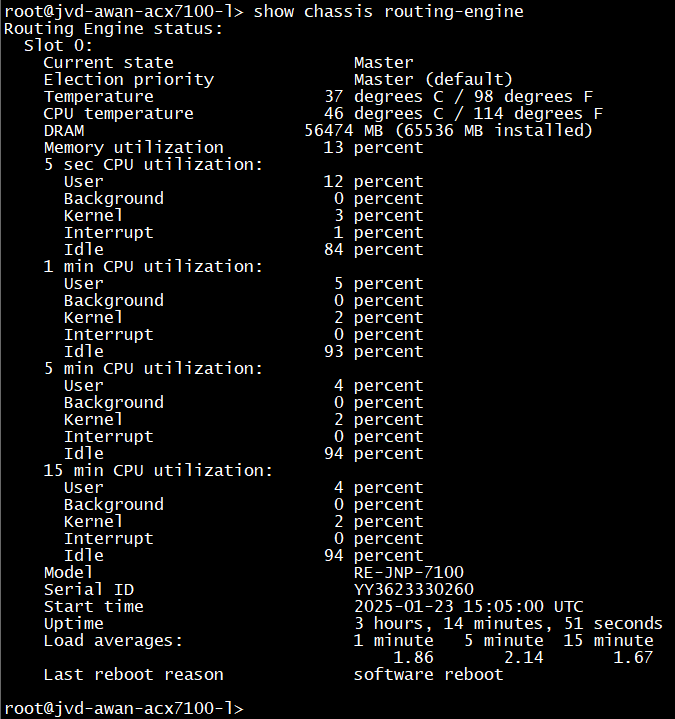Click the serial ID 'YY3623330260'
This screenshot has width=675, height=719.
(413, 589)
